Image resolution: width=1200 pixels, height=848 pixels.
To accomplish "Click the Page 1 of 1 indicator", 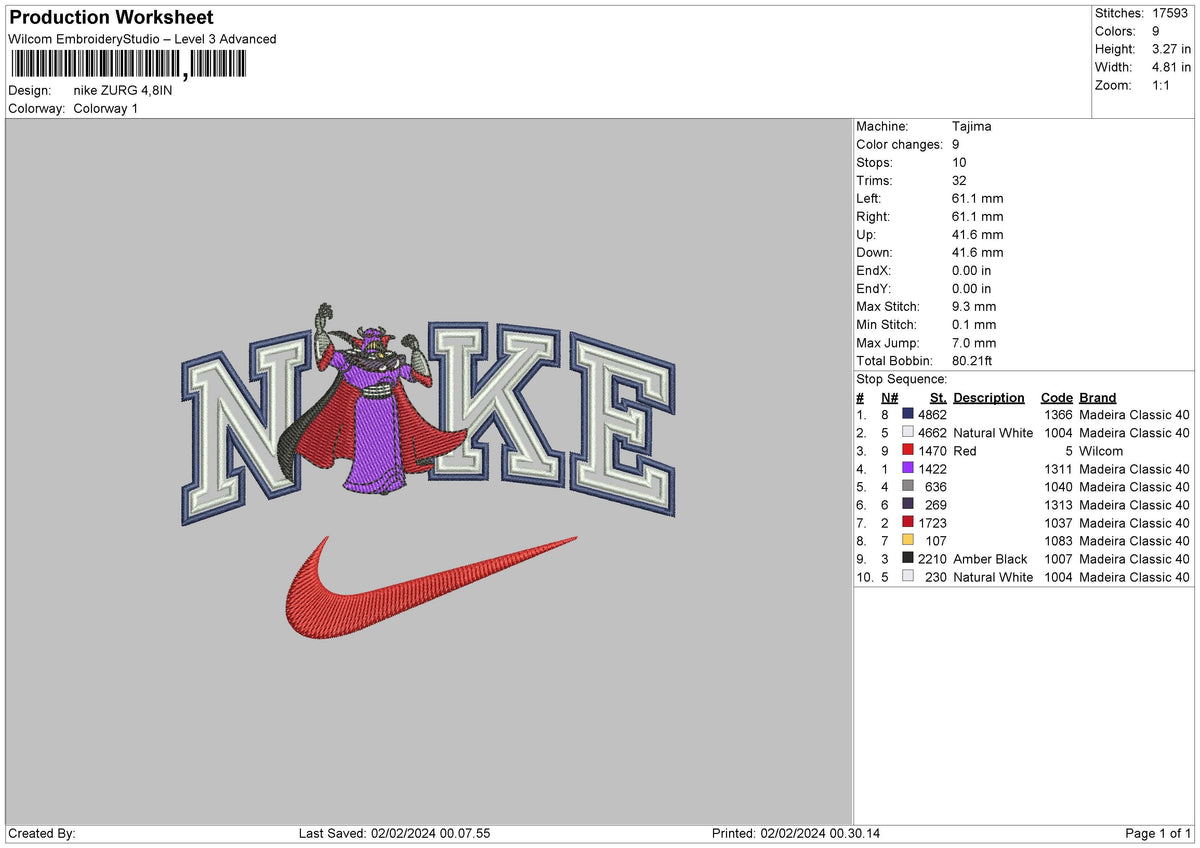I will (1158, 834).
